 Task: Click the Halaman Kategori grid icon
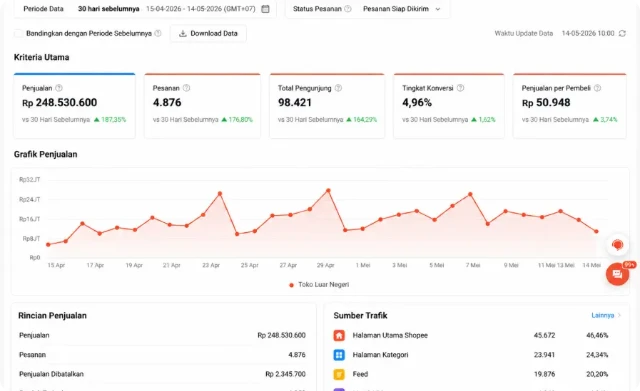[x=339, y=355]
